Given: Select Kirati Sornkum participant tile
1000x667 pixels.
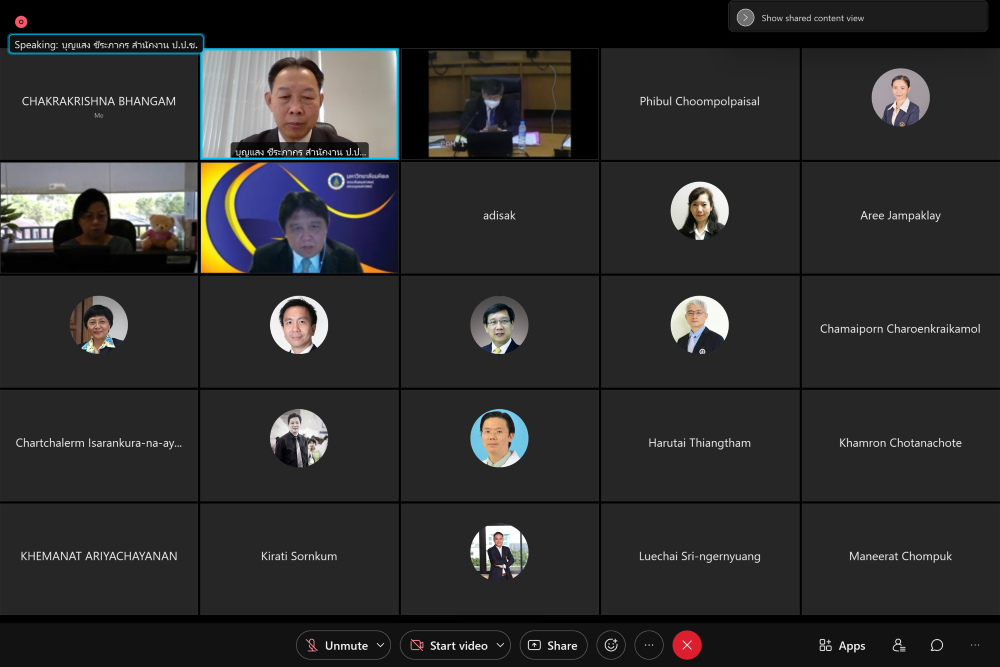Looking at the screenshot, I should pyautogui.click(x=299, y=557).
